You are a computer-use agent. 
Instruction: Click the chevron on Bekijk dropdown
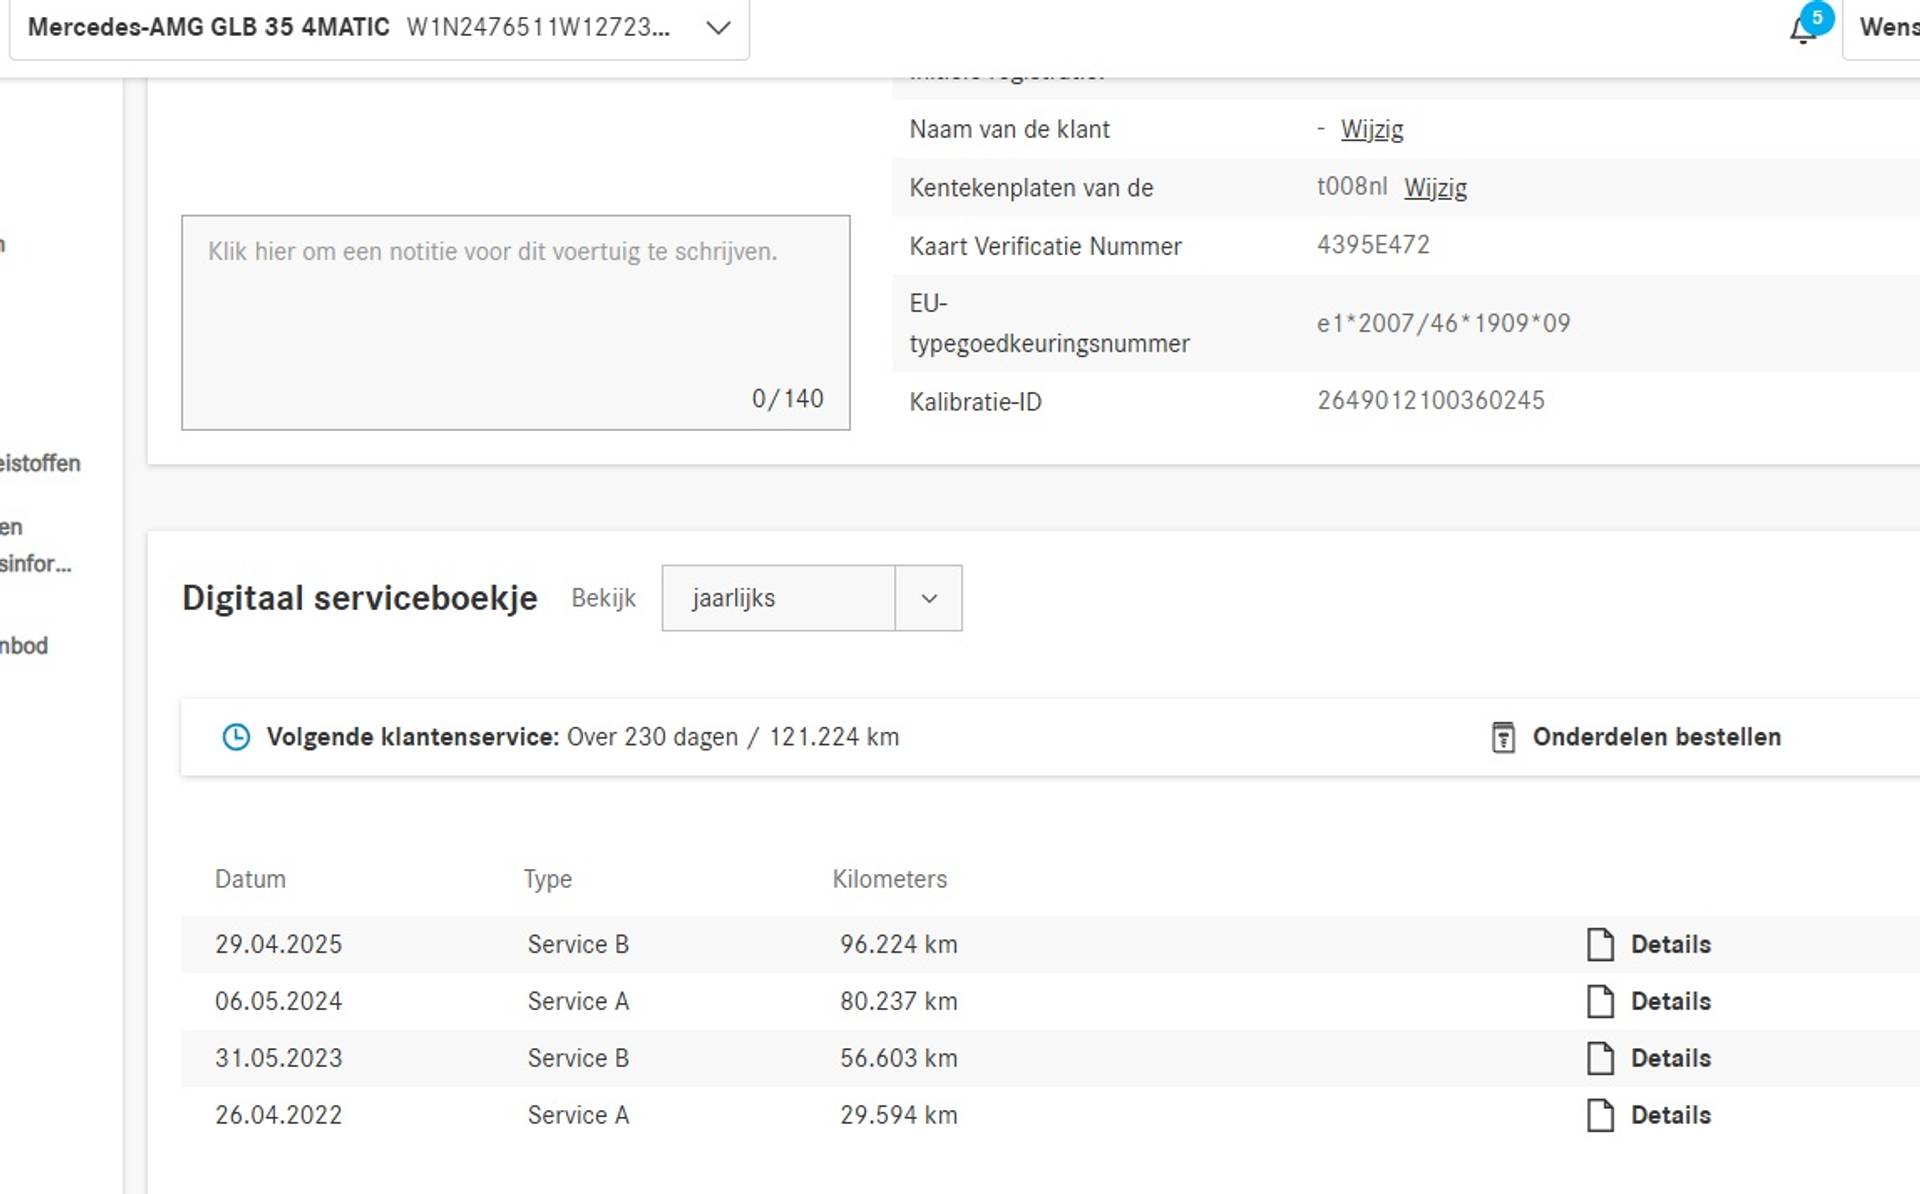[x=929, y=598]
